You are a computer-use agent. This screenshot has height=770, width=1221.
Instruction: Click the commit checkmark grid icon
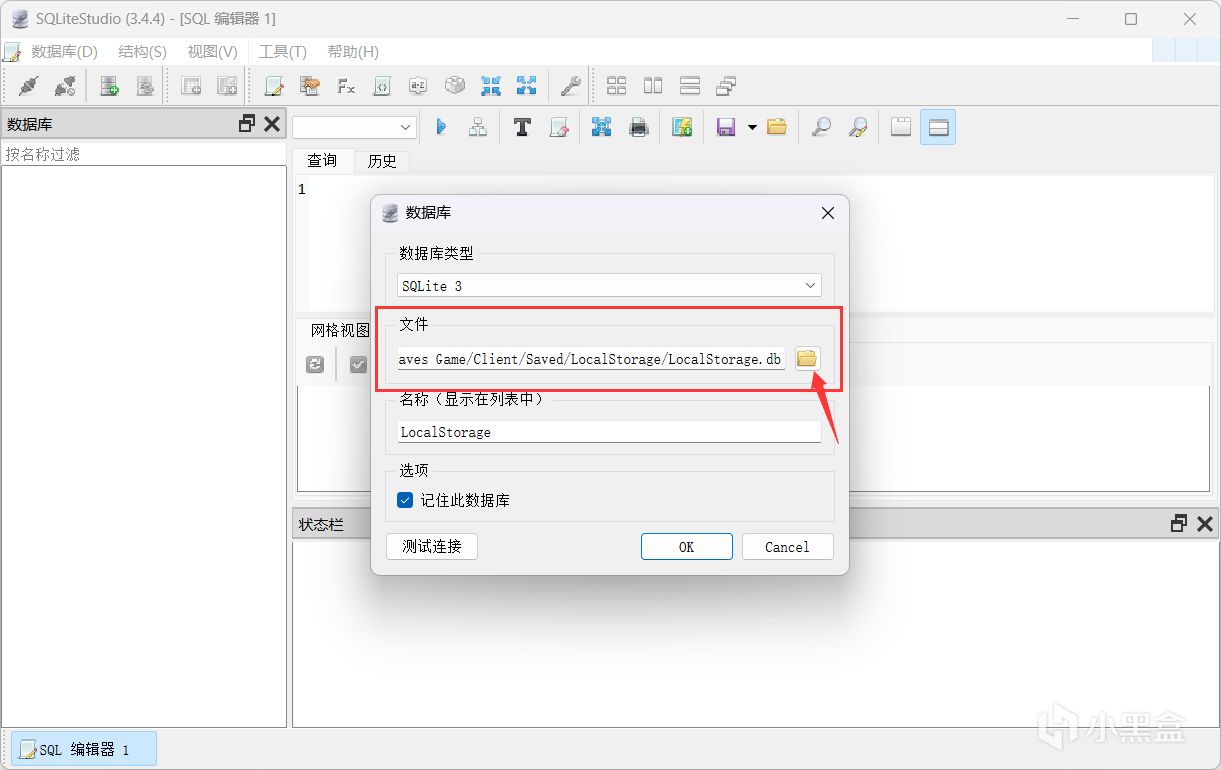(x=358, y=365)
